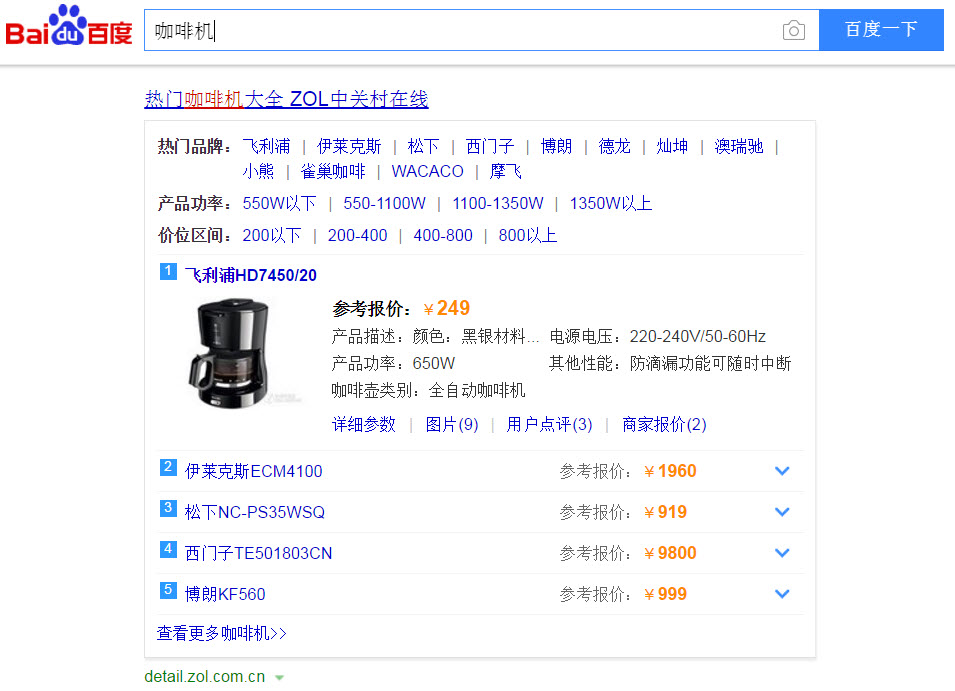
Task: Click price ¥999 for 博朗KF560
Action: (x=665, y=594)
